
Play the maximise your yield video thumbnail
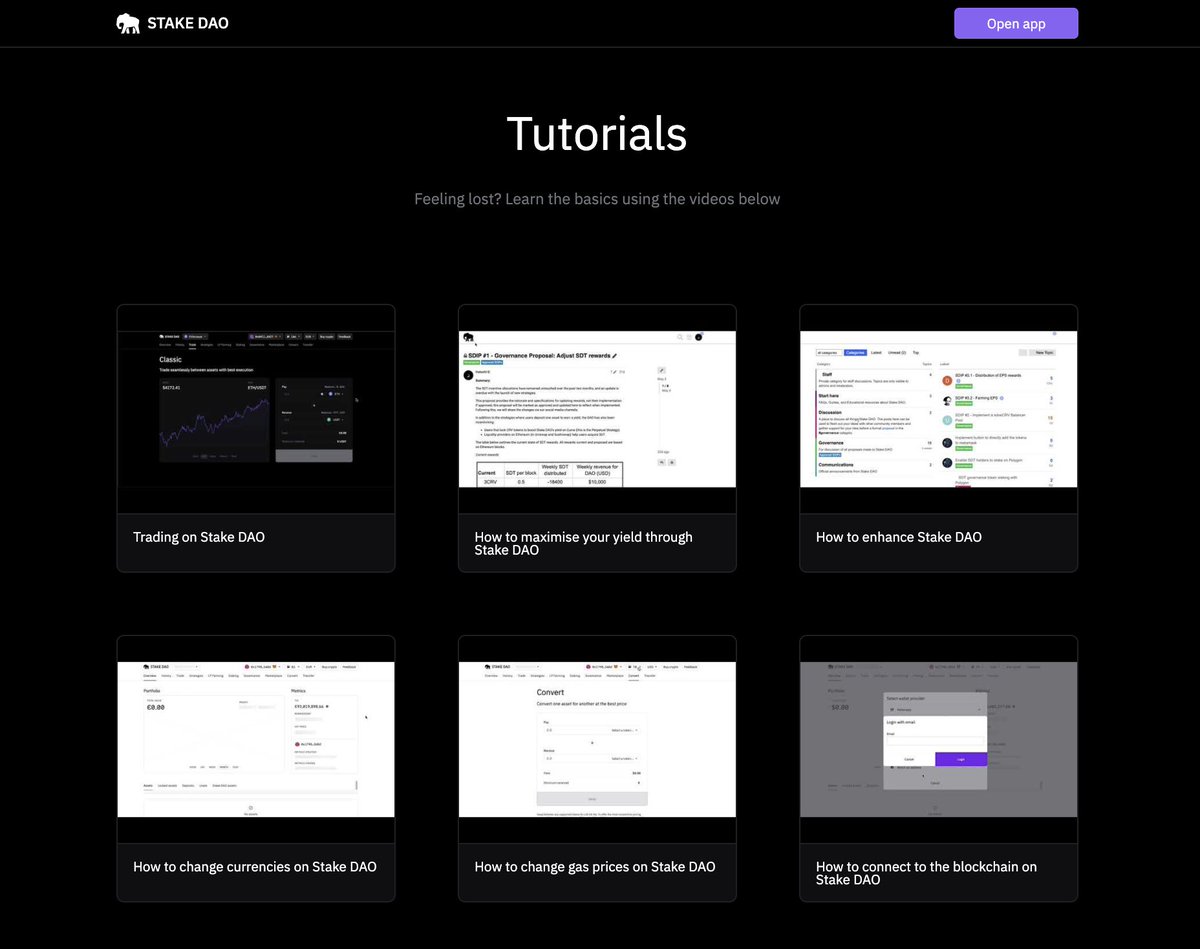tap(597, 409)
